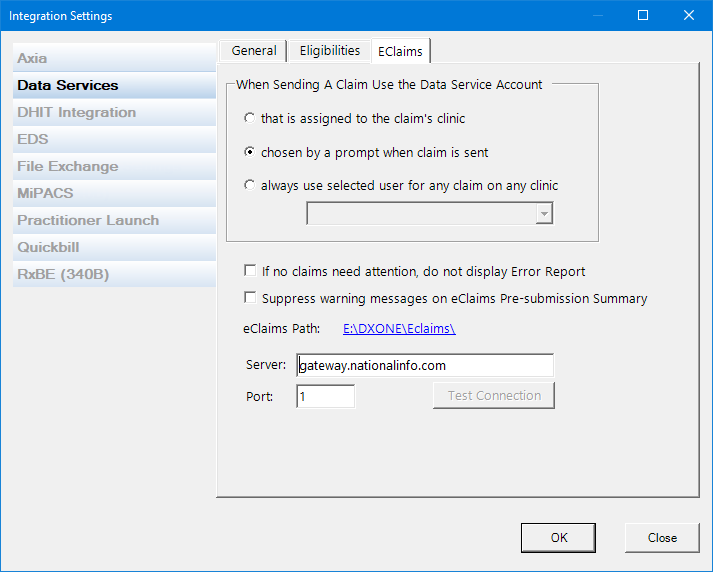Viewport: 713px width, 572px height.
Task: Choose 'assigned to the claim's clinic' option
Action: [x=249, y=119]
